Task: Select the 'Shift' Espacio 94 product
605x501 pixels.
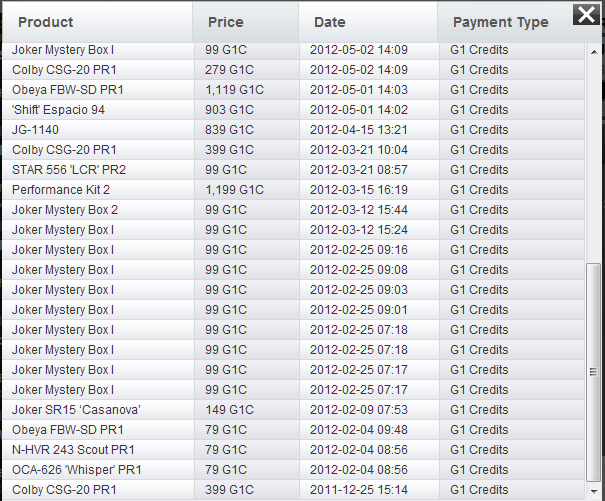Action: pos(58,110)
